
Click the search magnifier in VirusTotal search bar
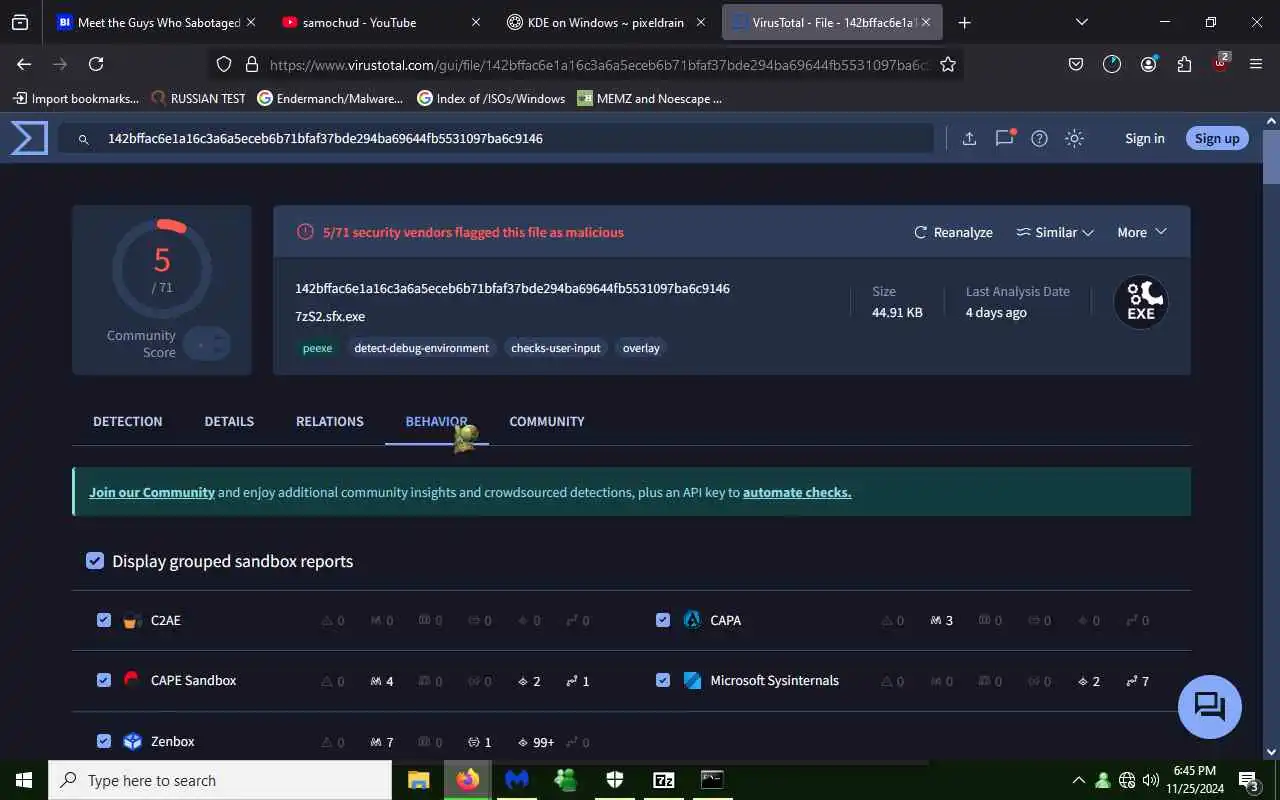coord(84,139)
